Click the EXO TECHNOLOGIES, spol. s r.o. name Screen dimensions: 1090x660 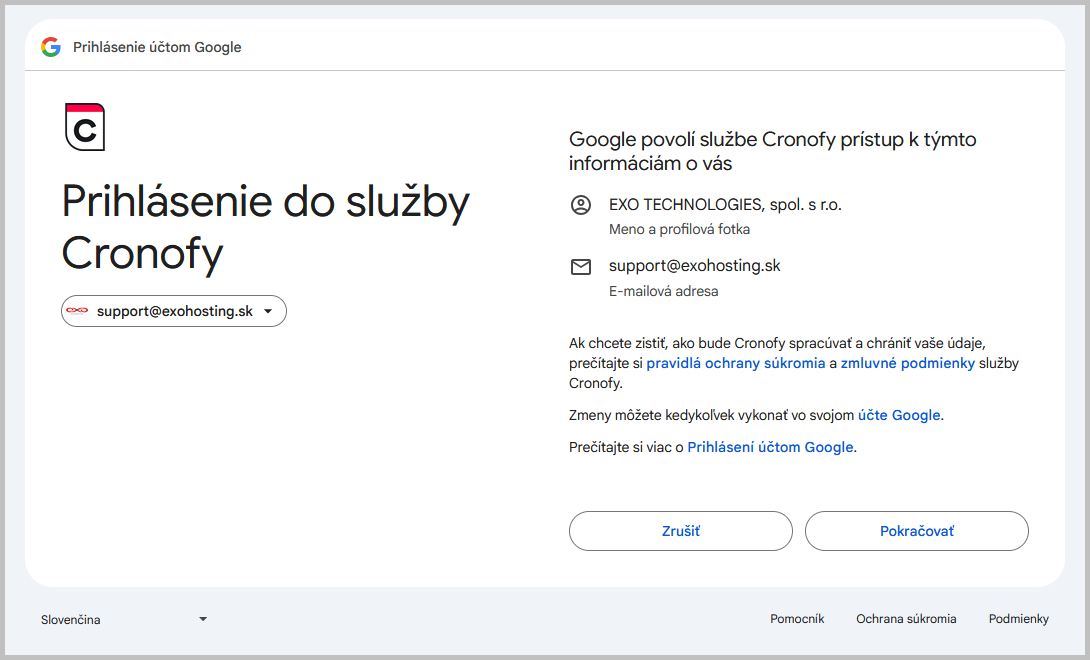click(x=725, y=205)
